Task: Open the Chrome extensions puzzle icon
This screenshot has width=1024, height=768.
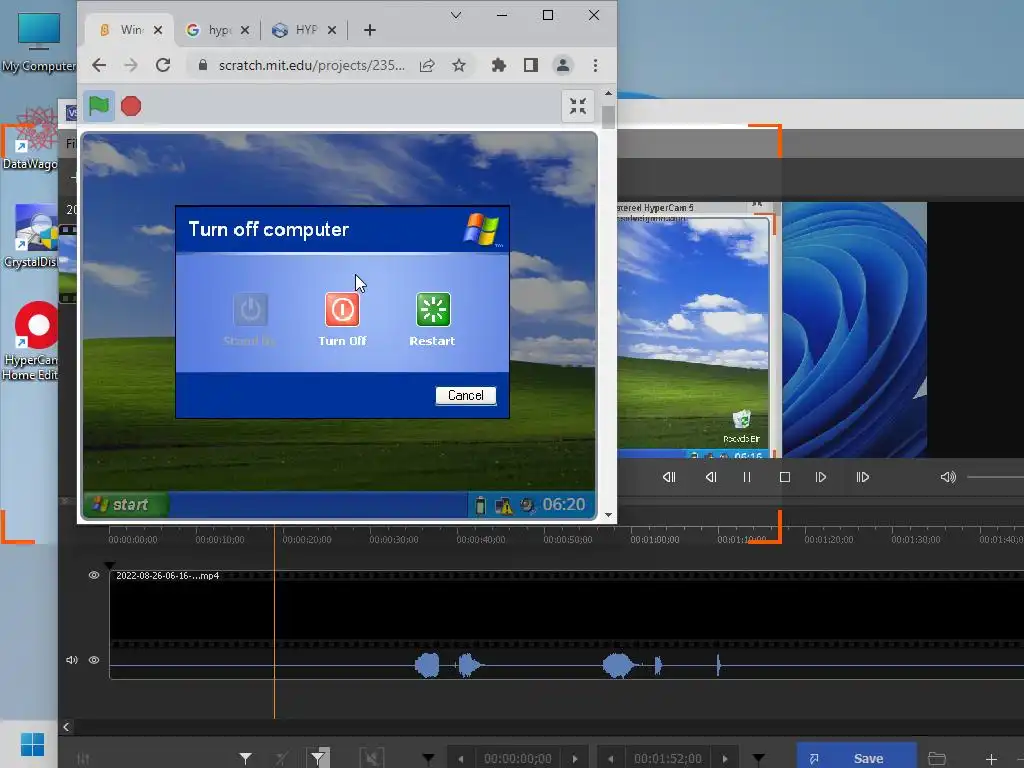Action: point(499,65)
